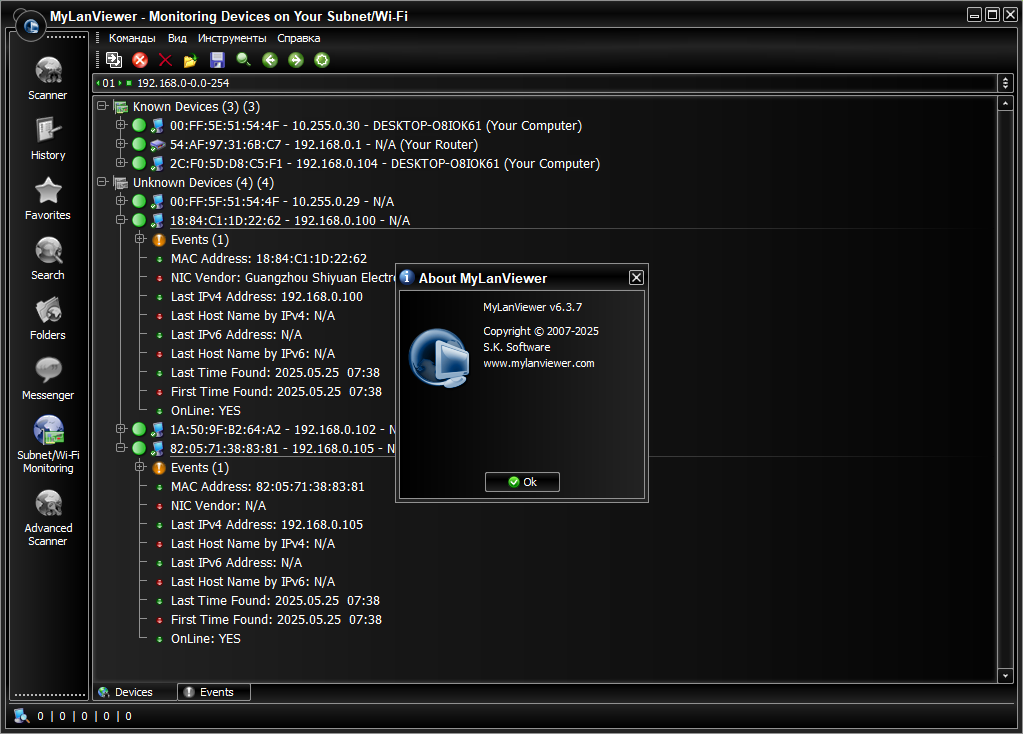Image resolution: width=1023 pixels, height=734 pixels.
Task: Select device 2C:F0:5D:D8:C5:F1 row
Action: 385,164
